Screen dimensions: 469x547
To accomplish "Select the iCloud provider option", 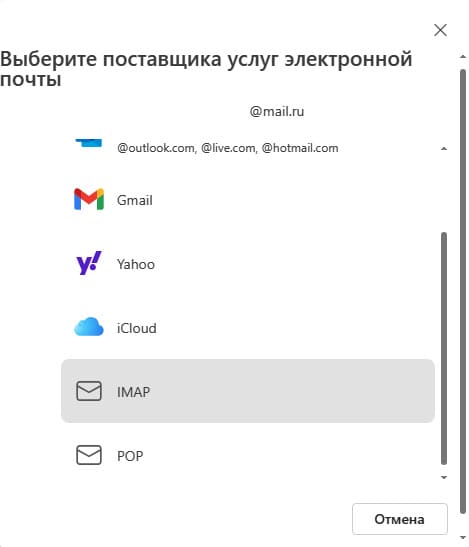I will pos(248,328).
